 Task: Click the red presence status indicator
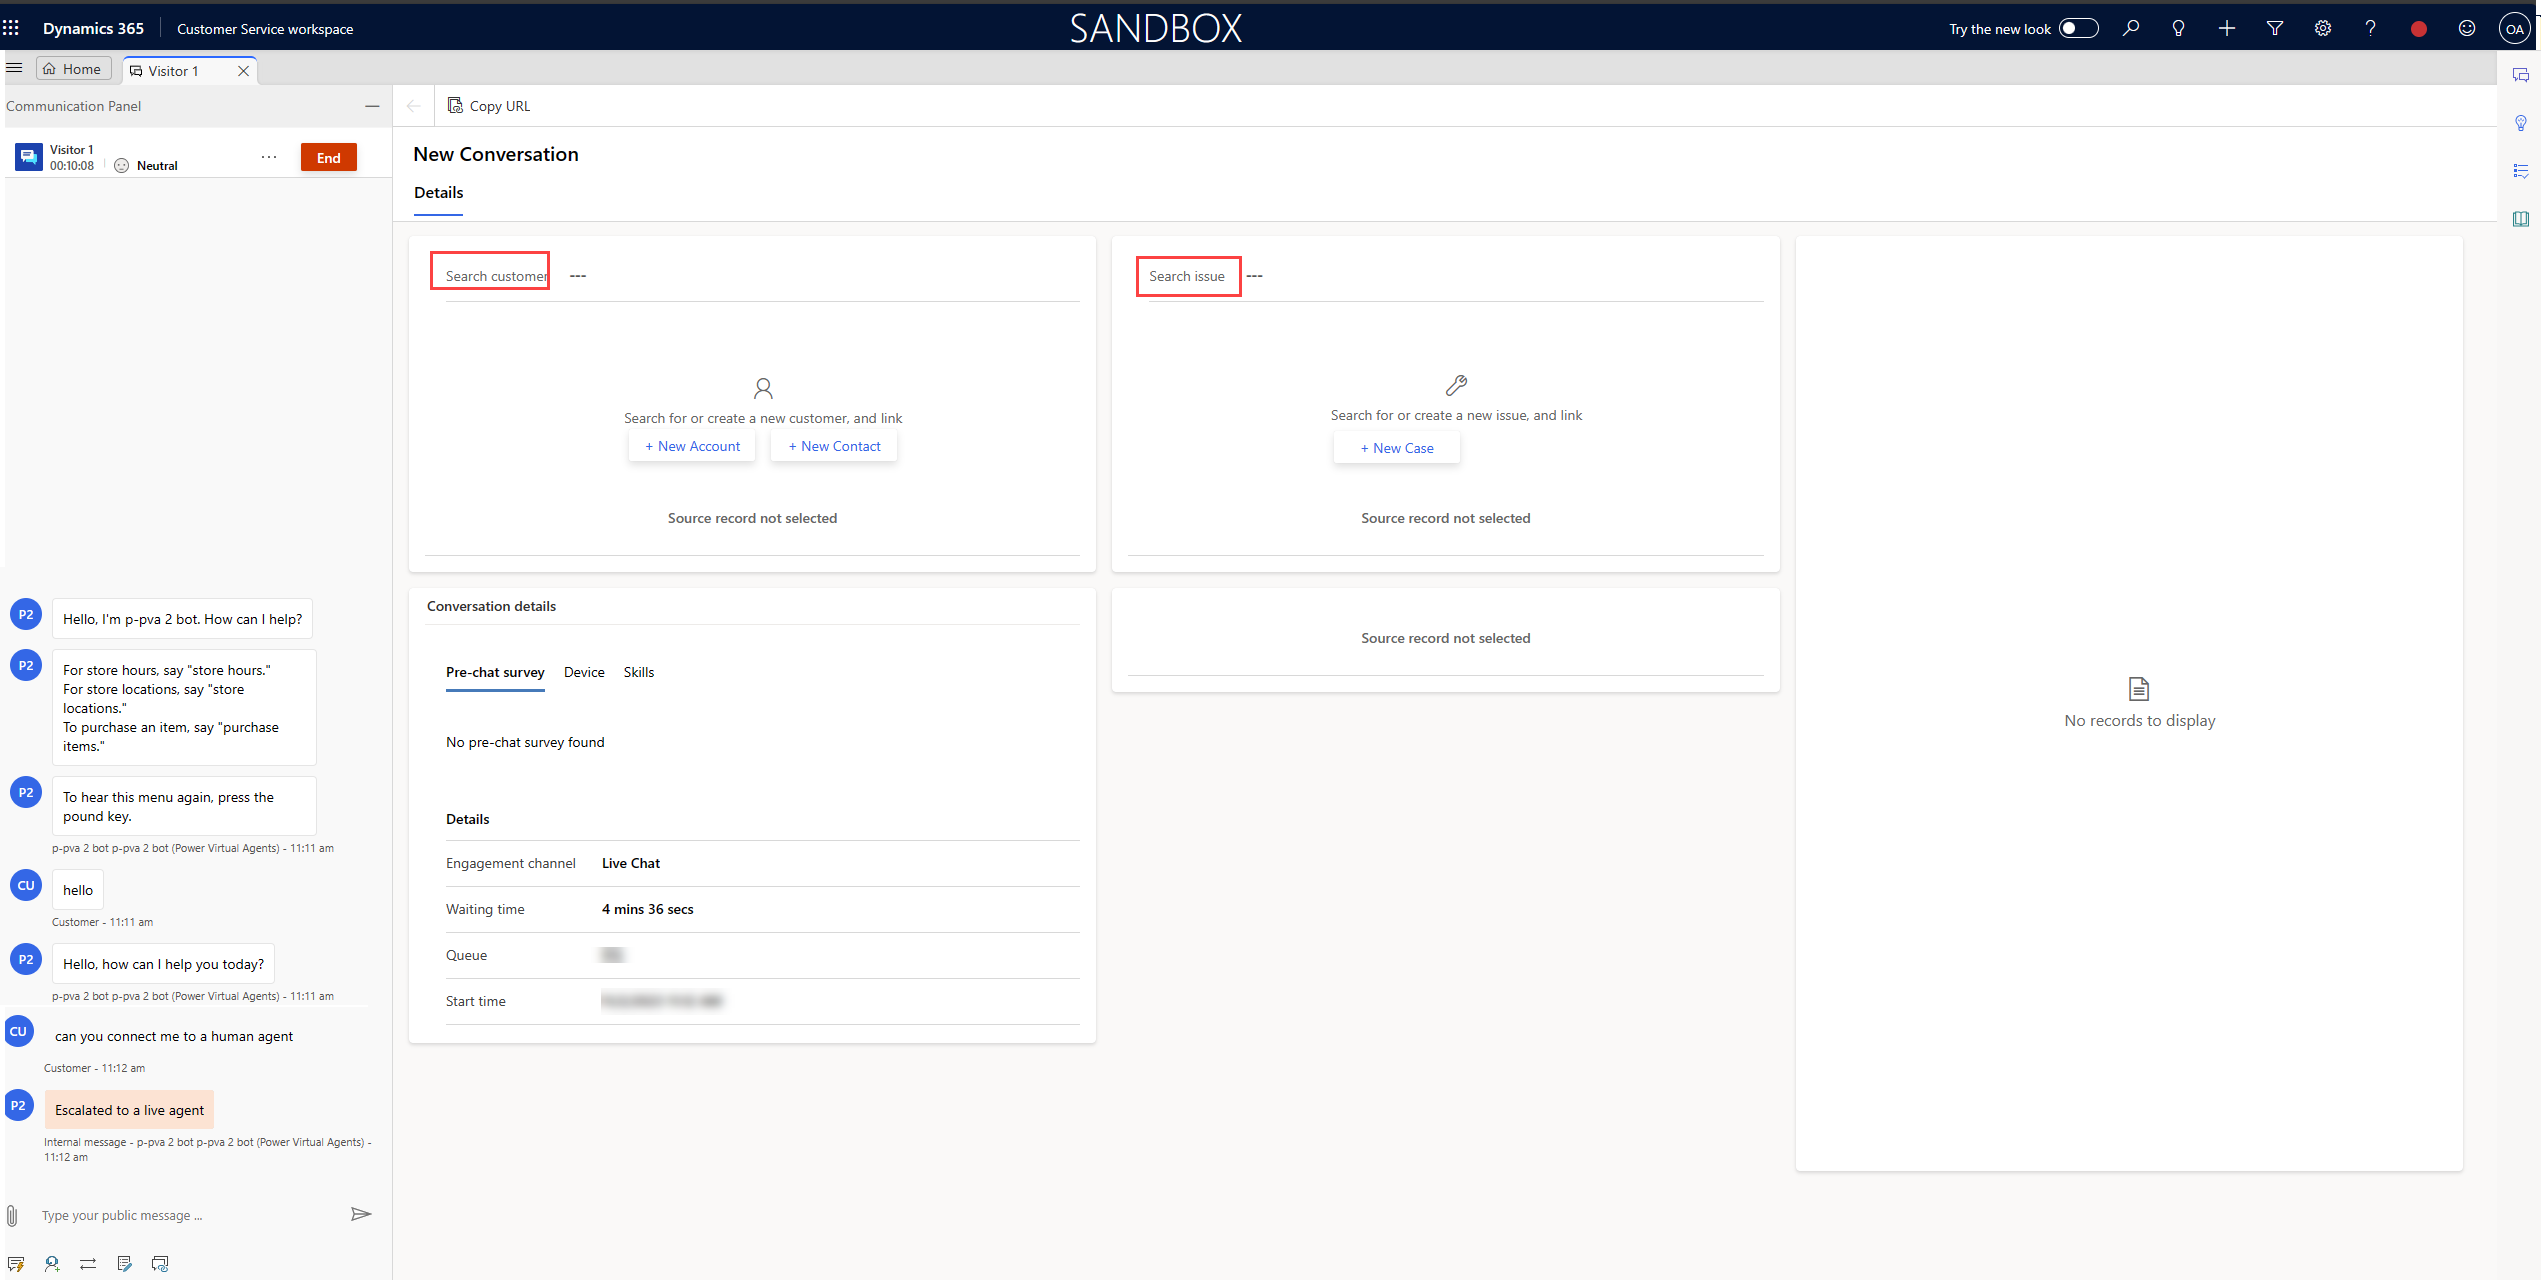(2418, 29)
